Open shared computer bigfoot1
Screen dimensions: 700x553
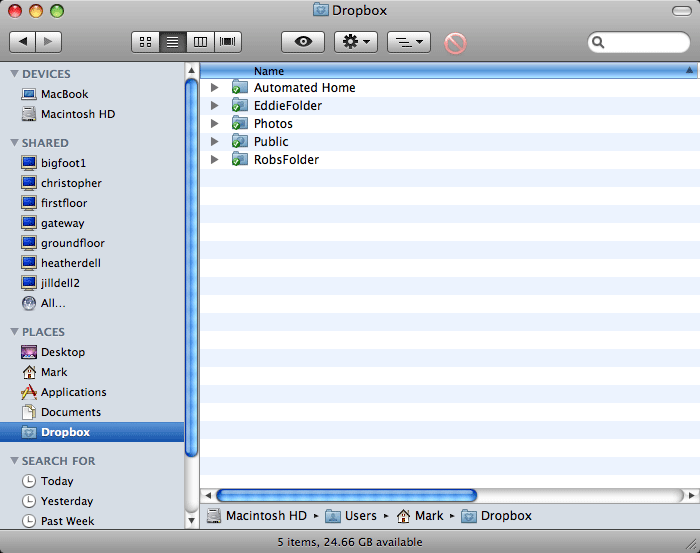coord(92,163)
